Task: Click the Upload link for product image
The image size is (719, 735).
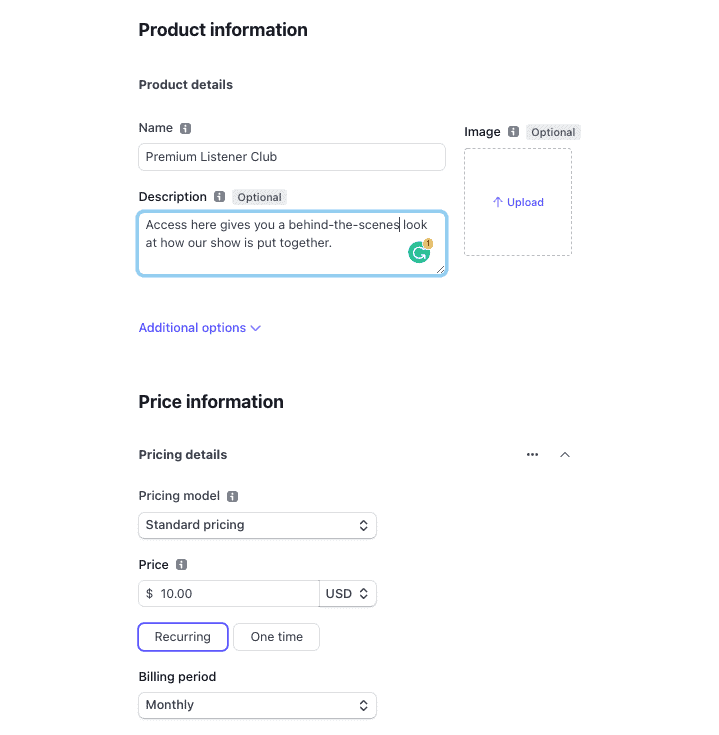Action: [x=518, y=202]
